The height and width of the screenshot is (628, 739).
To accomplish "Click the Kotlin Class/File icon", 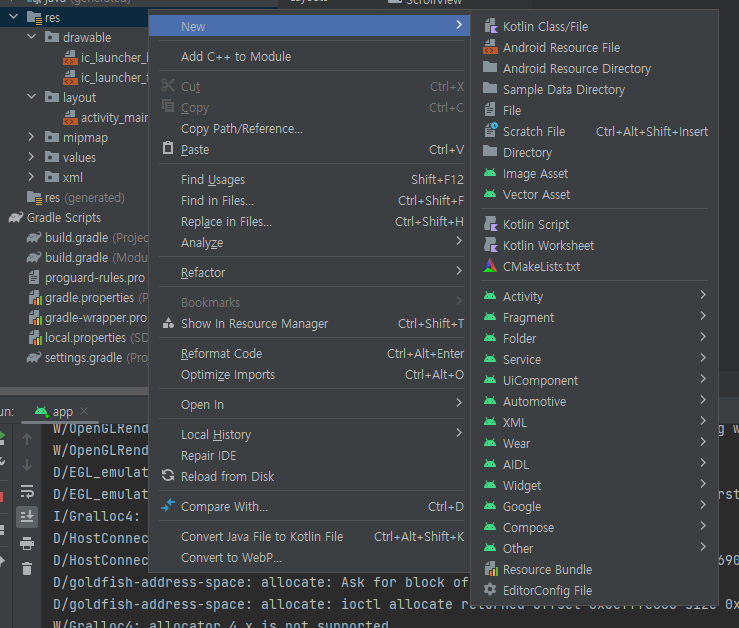I will (x=491, y=26).
